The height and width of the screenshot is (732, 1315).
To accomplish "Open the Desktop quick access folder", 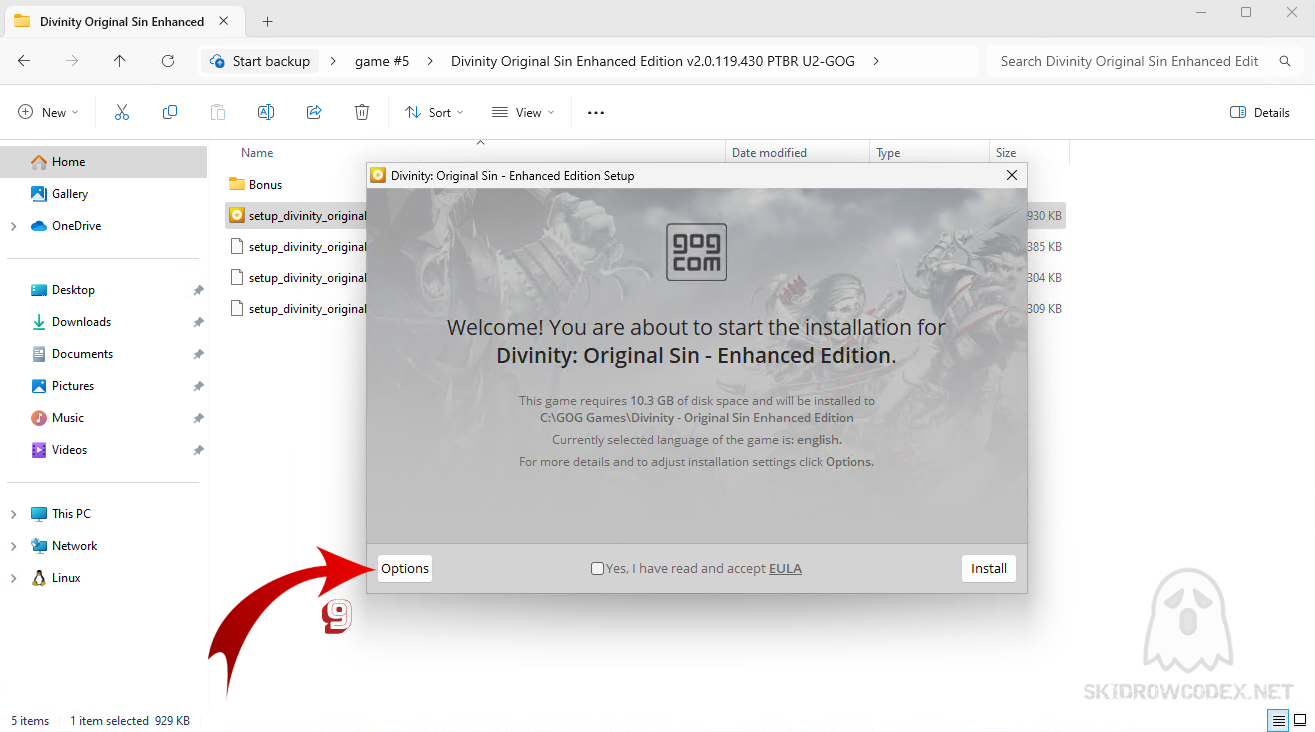I will [x=73, y=289].
